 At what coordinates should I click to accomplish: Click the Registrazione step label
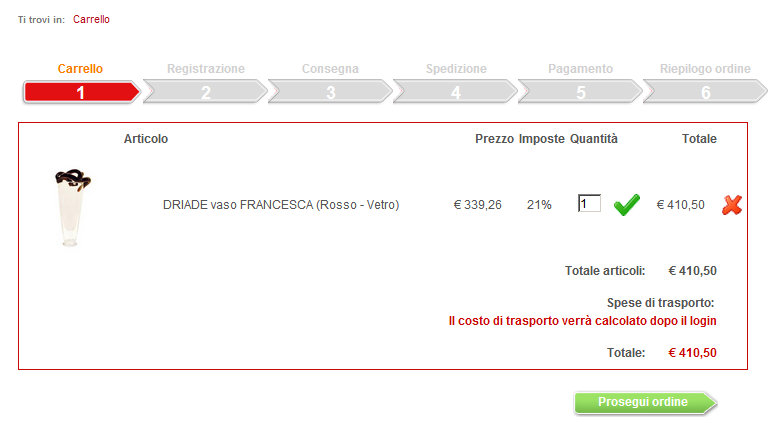(x=206, y=69)
